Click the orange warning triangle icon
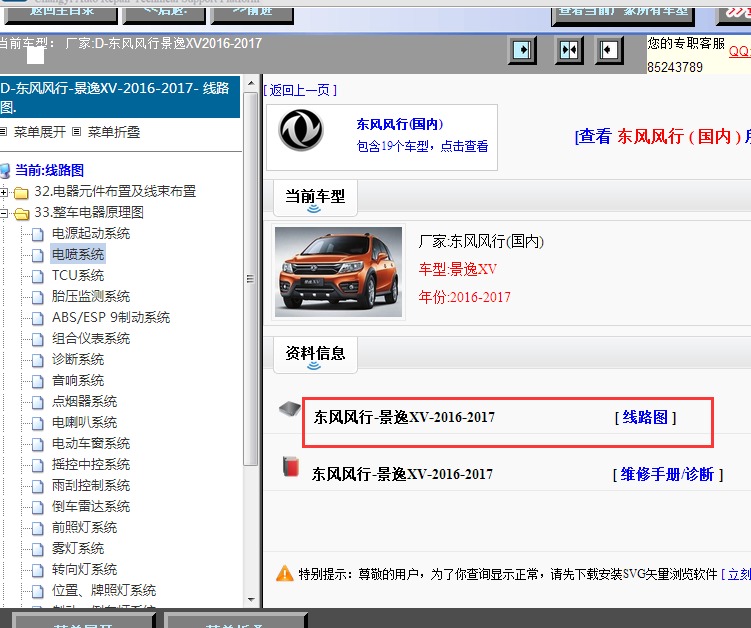 (284, 573)
